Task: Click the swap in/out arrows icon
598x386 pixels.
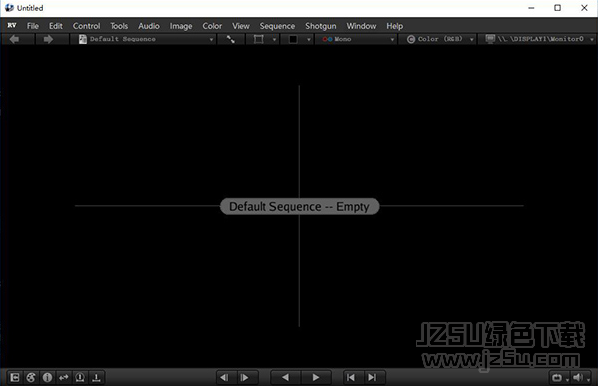Action: tap(64, 378)
